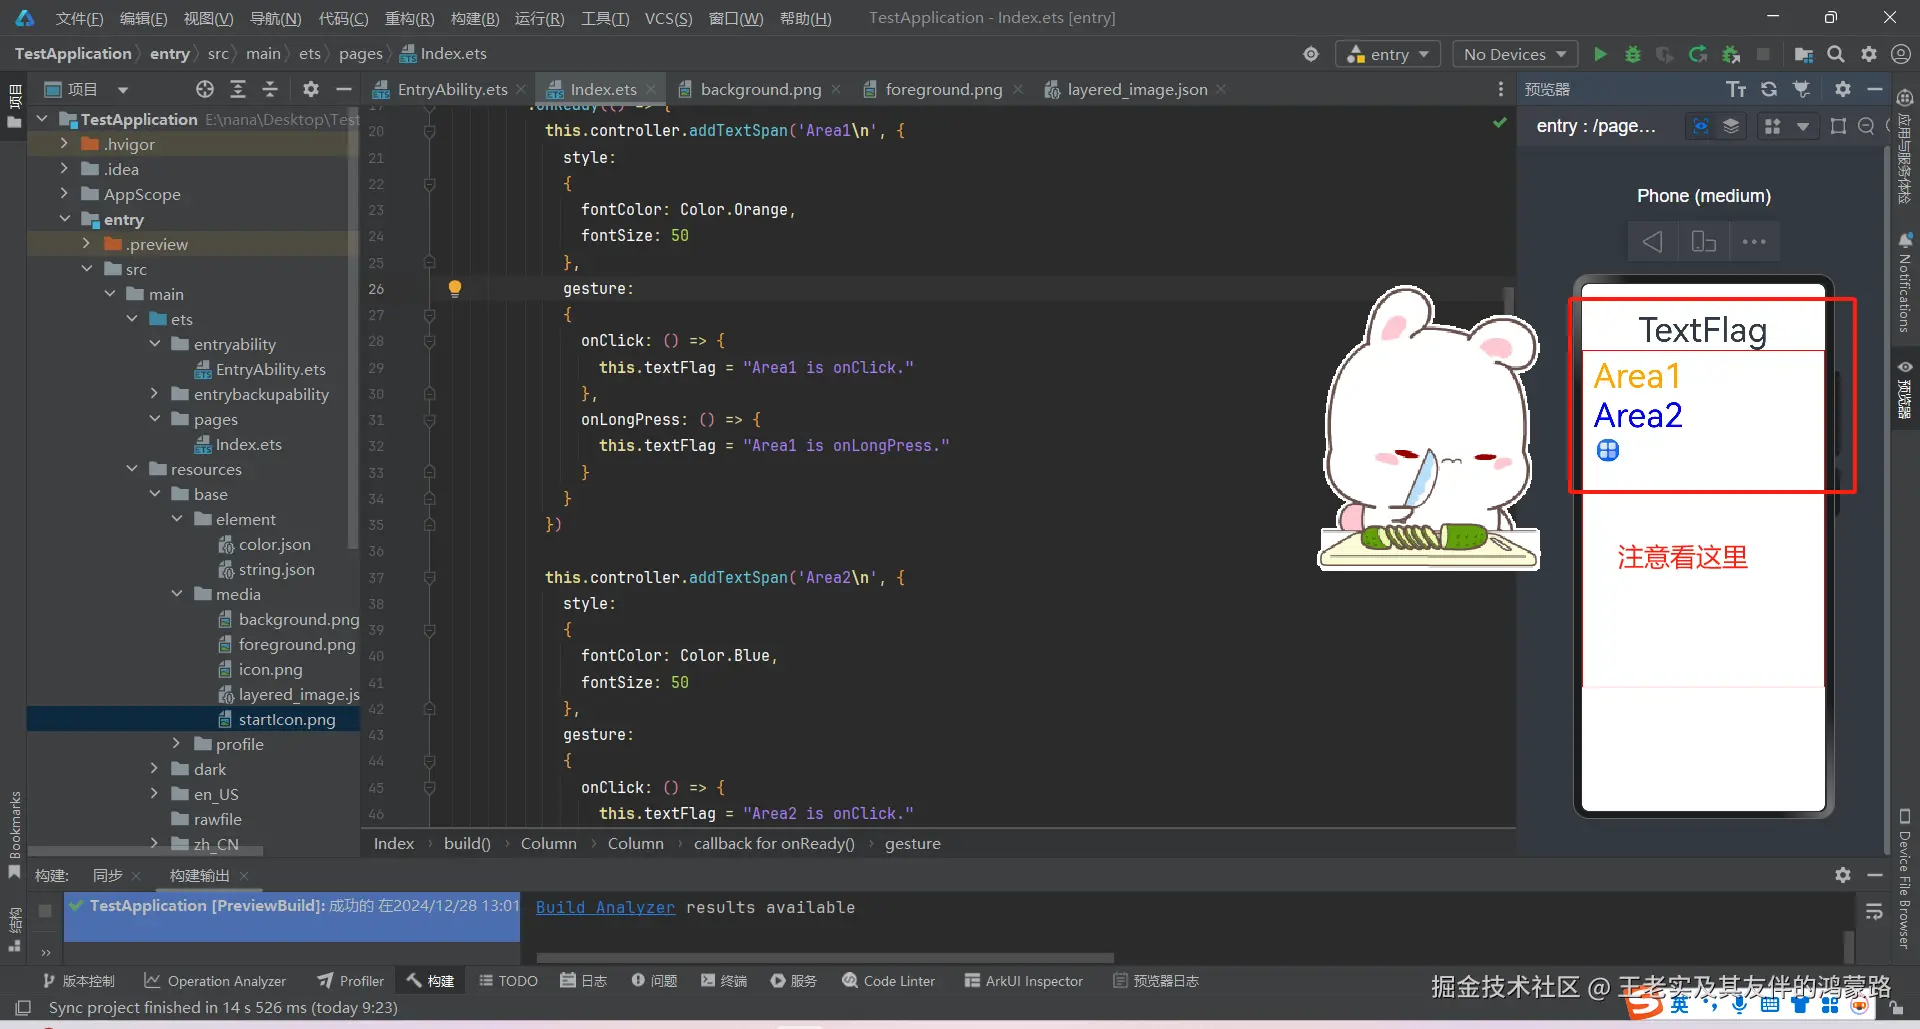Switch to the EntryAbility.ets editor tab
The height and width of the screenshot is (1029, 1920).
[451, 89]
